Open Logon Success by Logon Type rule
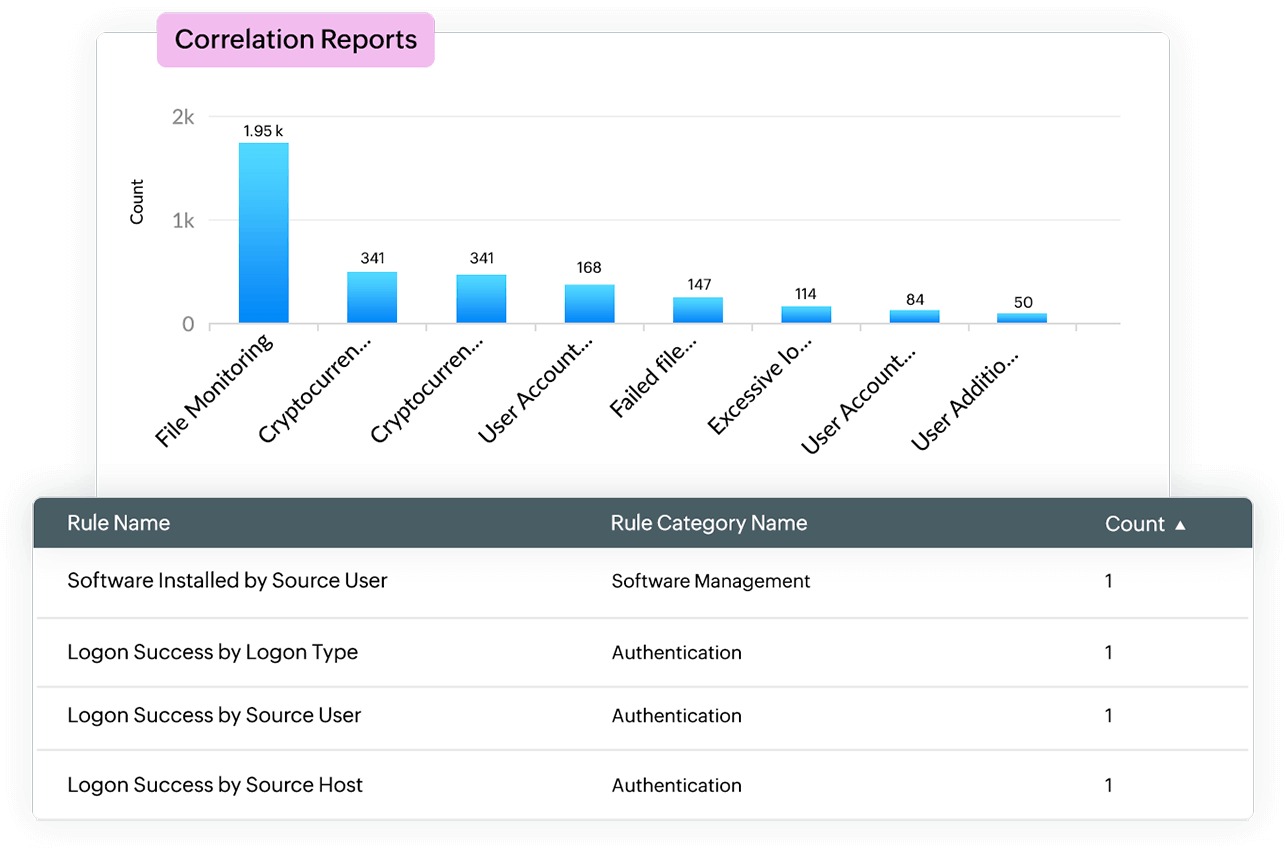This screenshot has width=1286, height=853. click(x=212, y=652)
